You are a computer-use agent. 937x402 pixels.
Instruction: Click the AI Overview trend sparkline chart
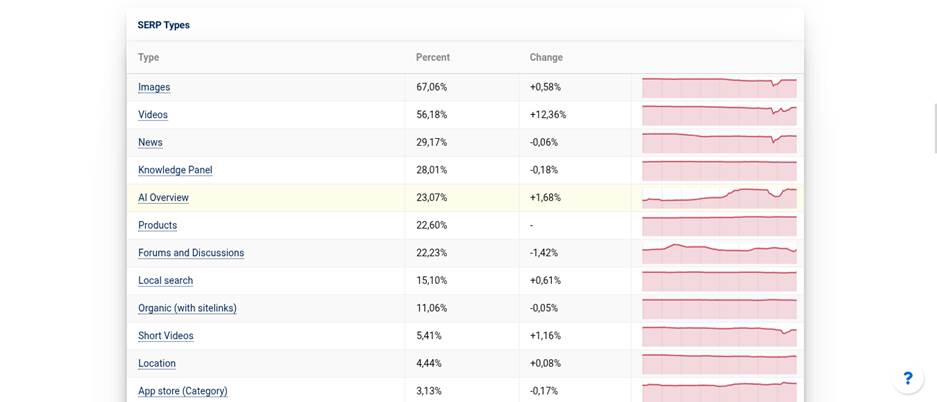719,198
